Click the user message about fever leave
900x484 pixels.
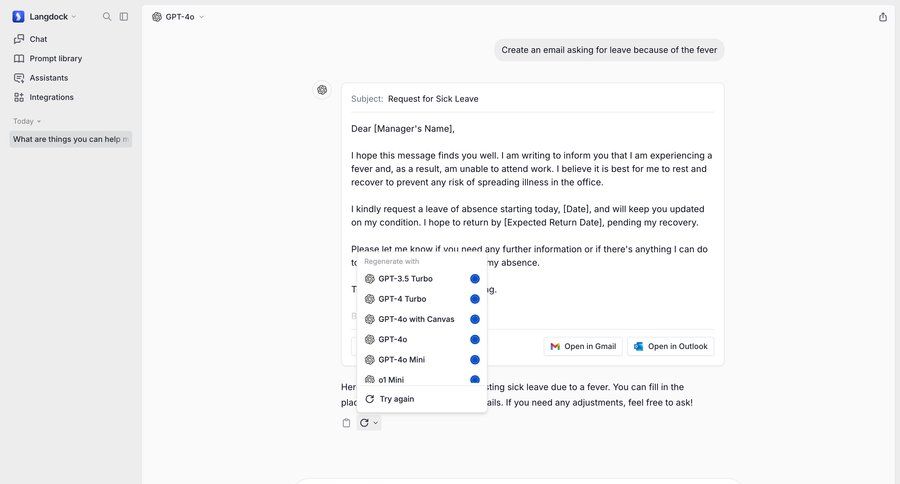click(609, 50)
